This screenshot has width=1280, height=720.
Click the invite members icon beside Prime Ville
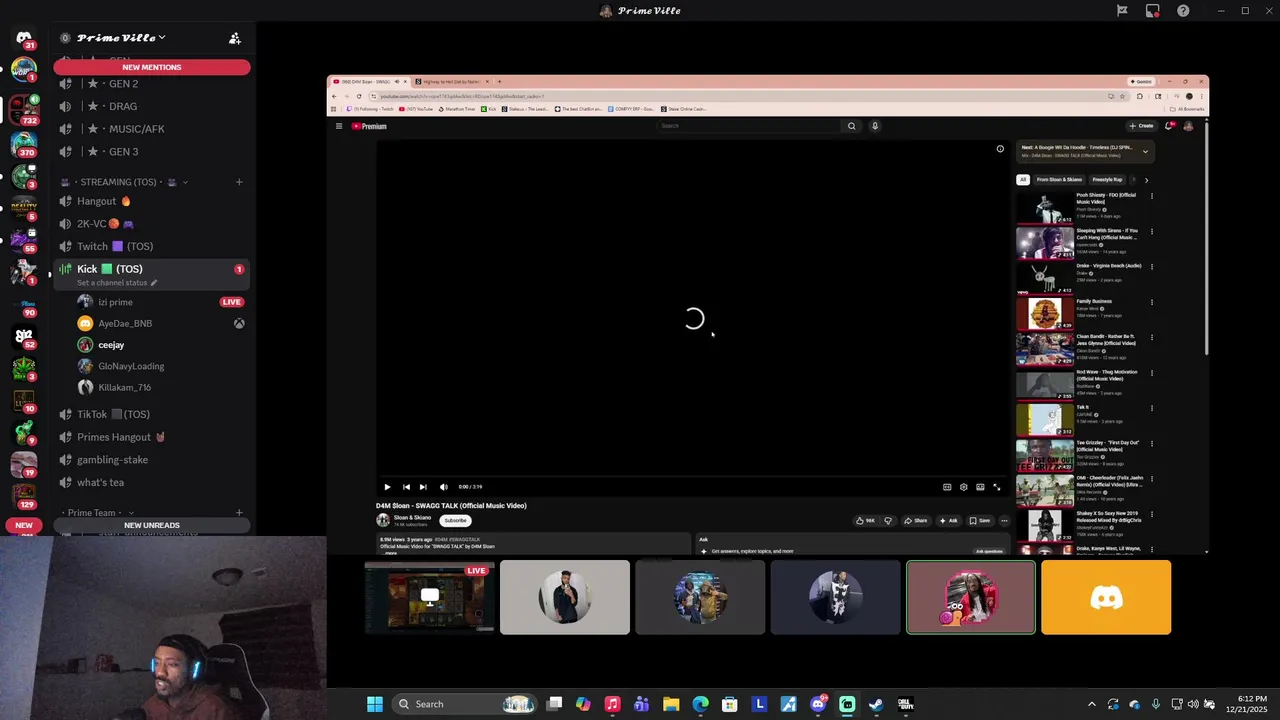pyautogui.click(x=235, y=38)
